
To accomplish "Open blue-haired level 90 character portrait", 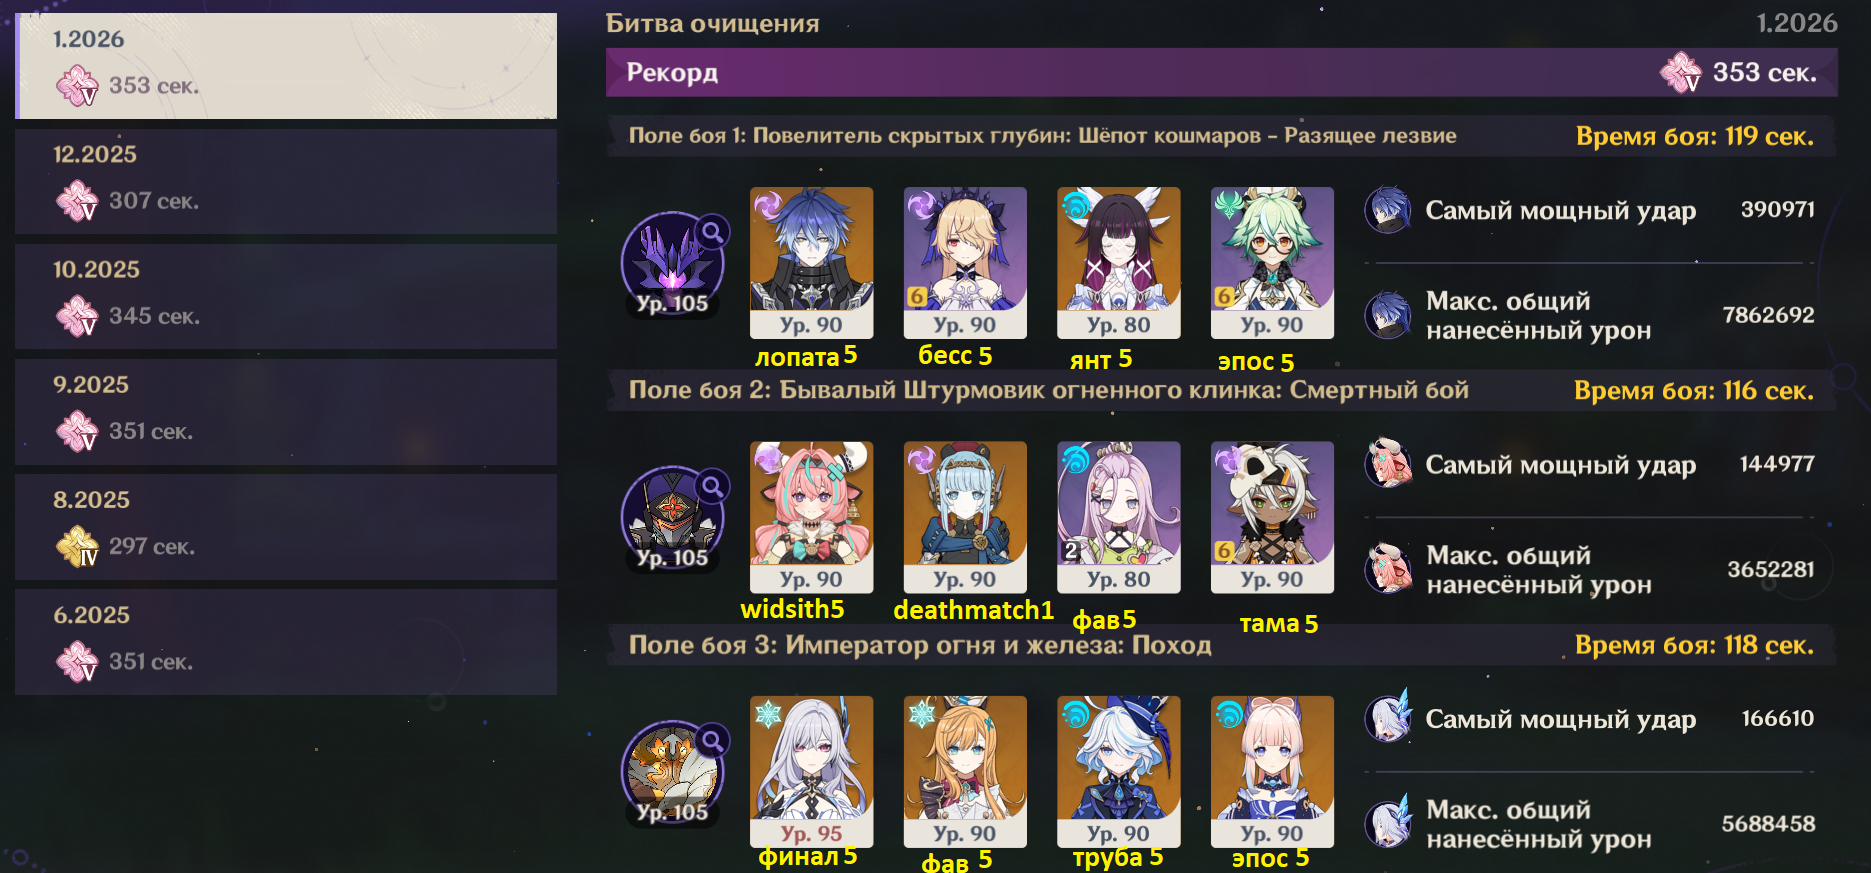I will (811, 262).
